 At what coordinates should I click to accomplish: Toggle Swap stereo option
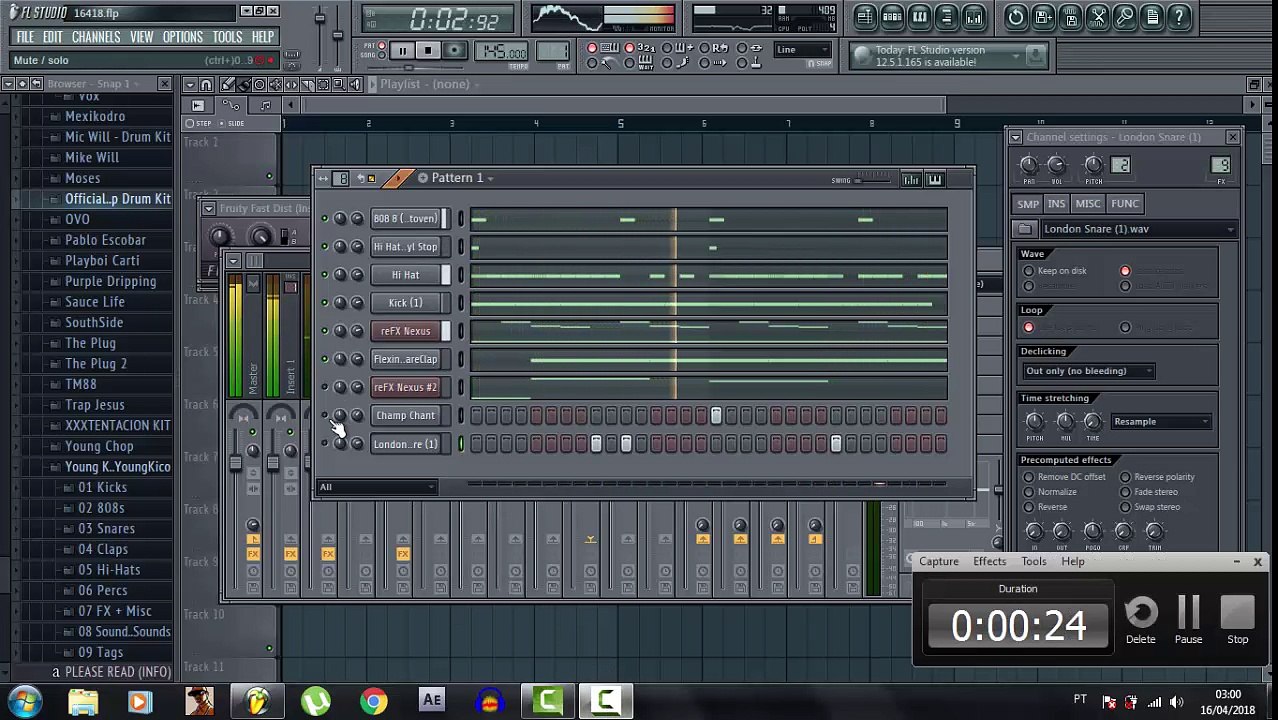[1125, 507]
